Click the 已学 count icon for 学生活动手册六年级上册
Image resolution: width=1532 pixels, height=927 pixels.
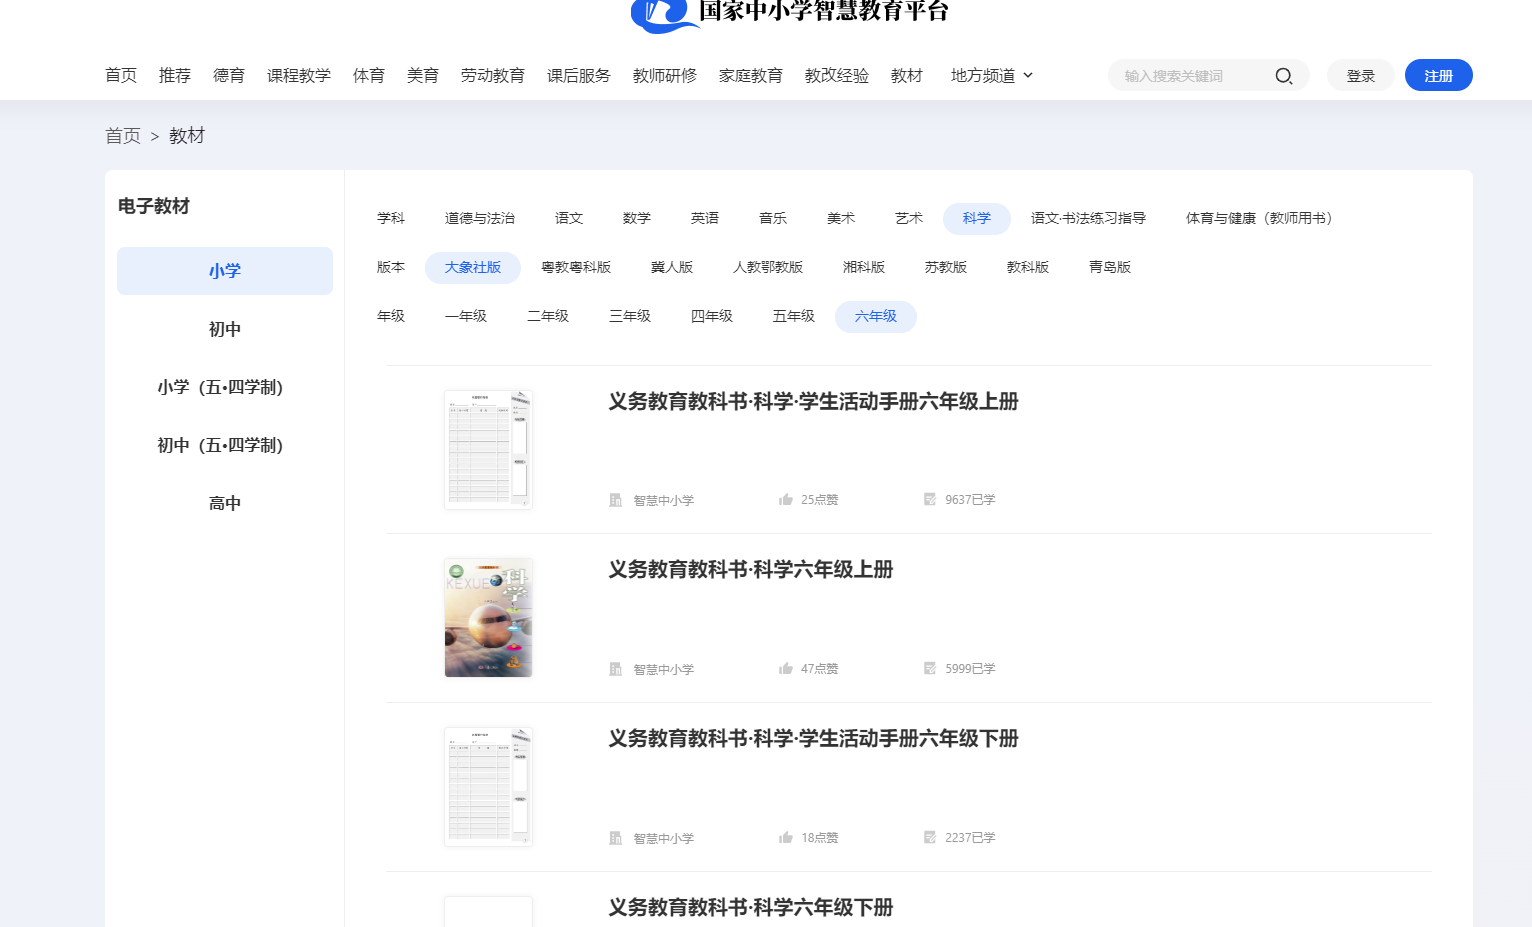click(x=929, y=499)
